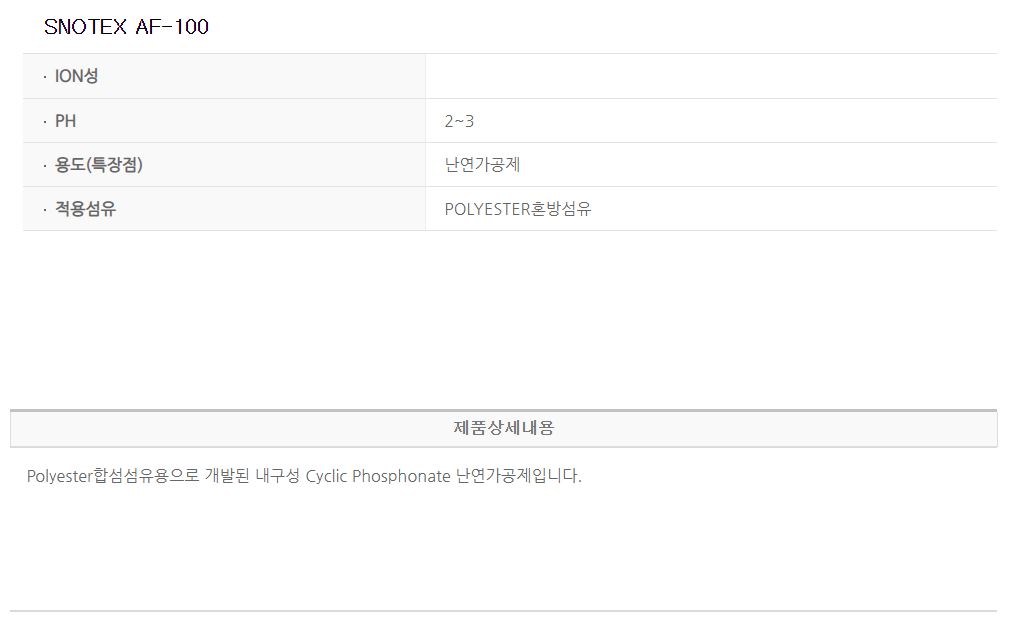Click the empty ION성 value cell
The width and height of the screenshot is (1010, 624).
[x=710, y=76]
